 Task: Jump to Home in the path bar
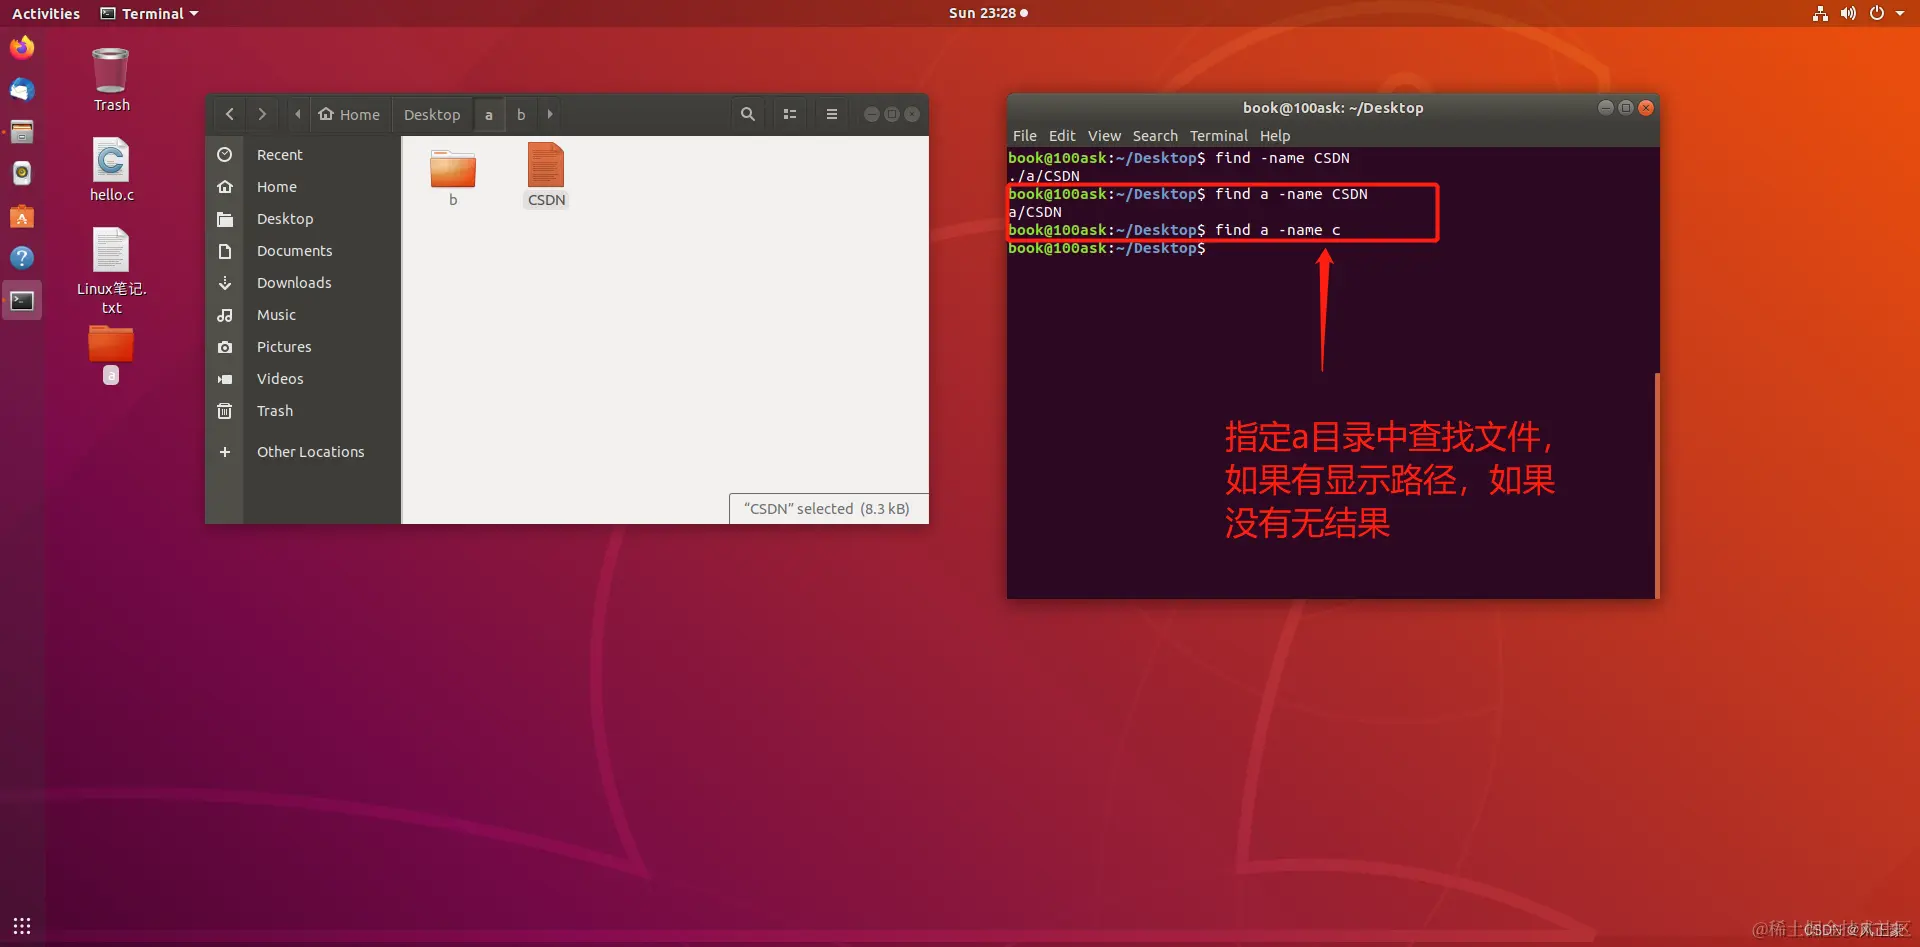pyautogui.click(x=349, y=114)
